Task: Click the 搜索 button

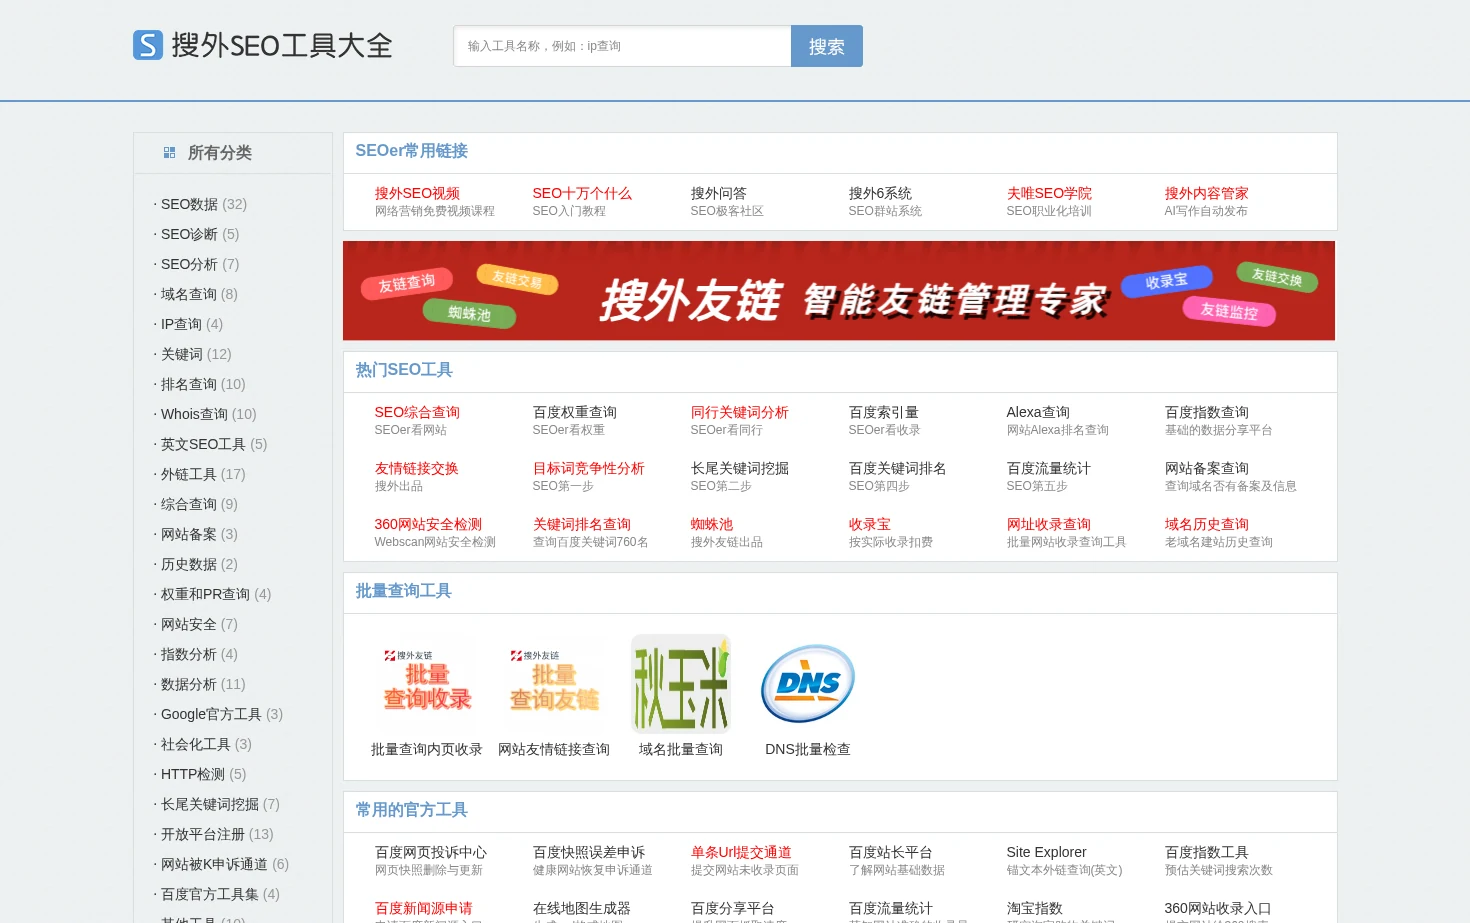Action: coord(827,46)
